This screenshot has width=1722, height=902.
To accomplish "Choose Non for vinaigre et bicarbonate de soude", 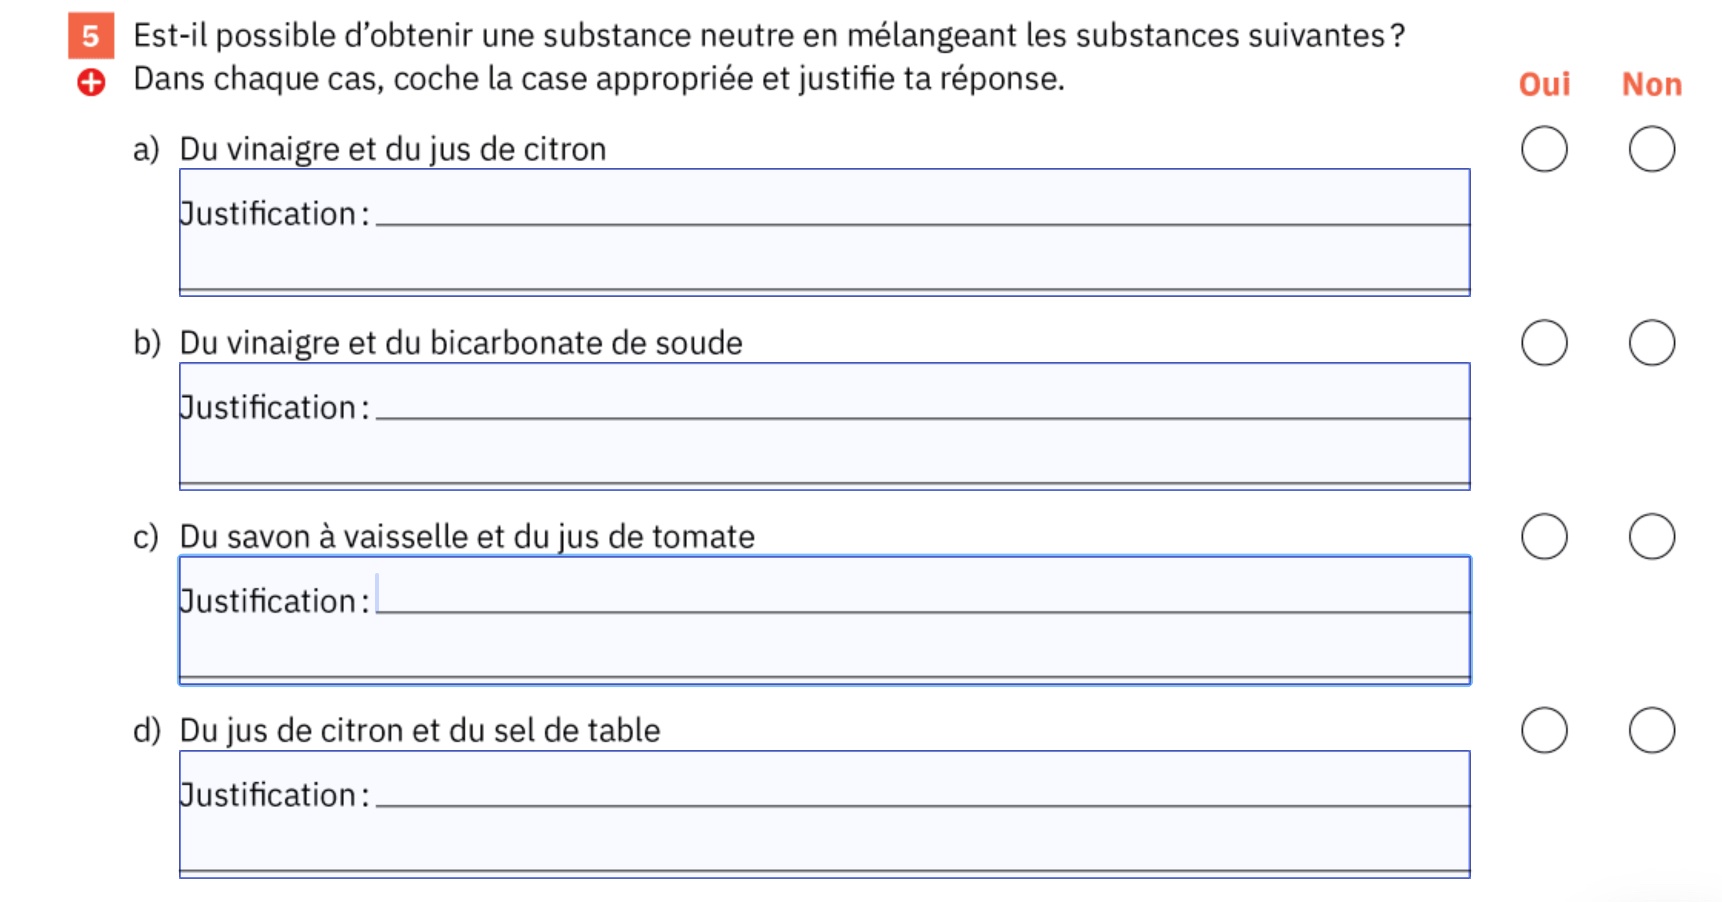I will [x=1651, y=343].
